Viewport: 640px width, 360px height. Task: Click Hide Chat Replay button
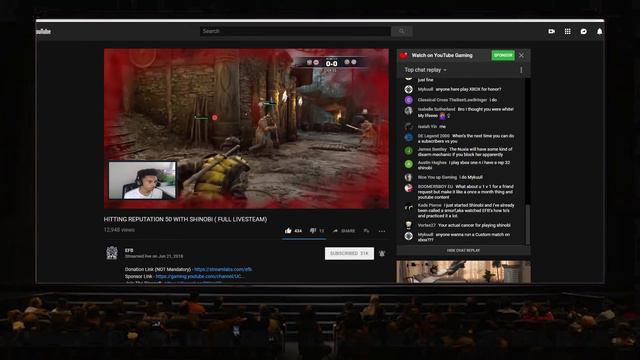click(463, 250)
